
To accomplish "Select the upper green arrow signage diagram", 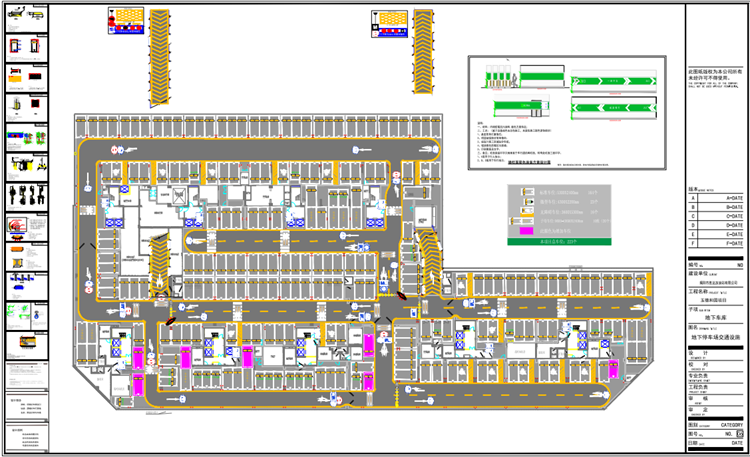I will click(x=613, y=81).
